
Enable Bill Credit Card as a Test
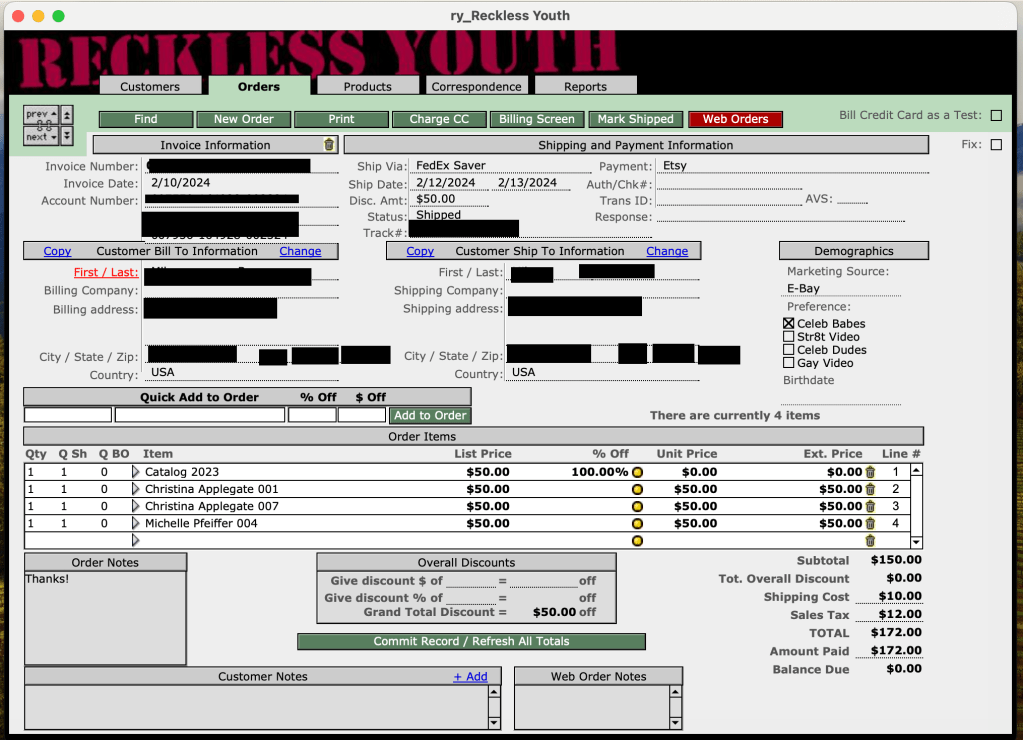pos(996,116)
